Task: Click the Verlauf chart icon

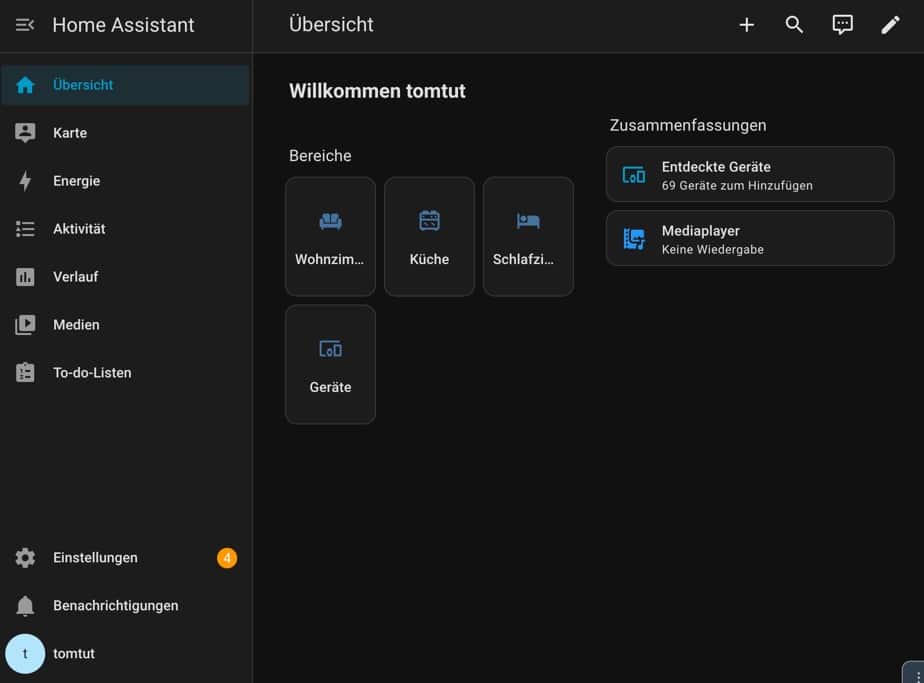Action: point(25,277)
